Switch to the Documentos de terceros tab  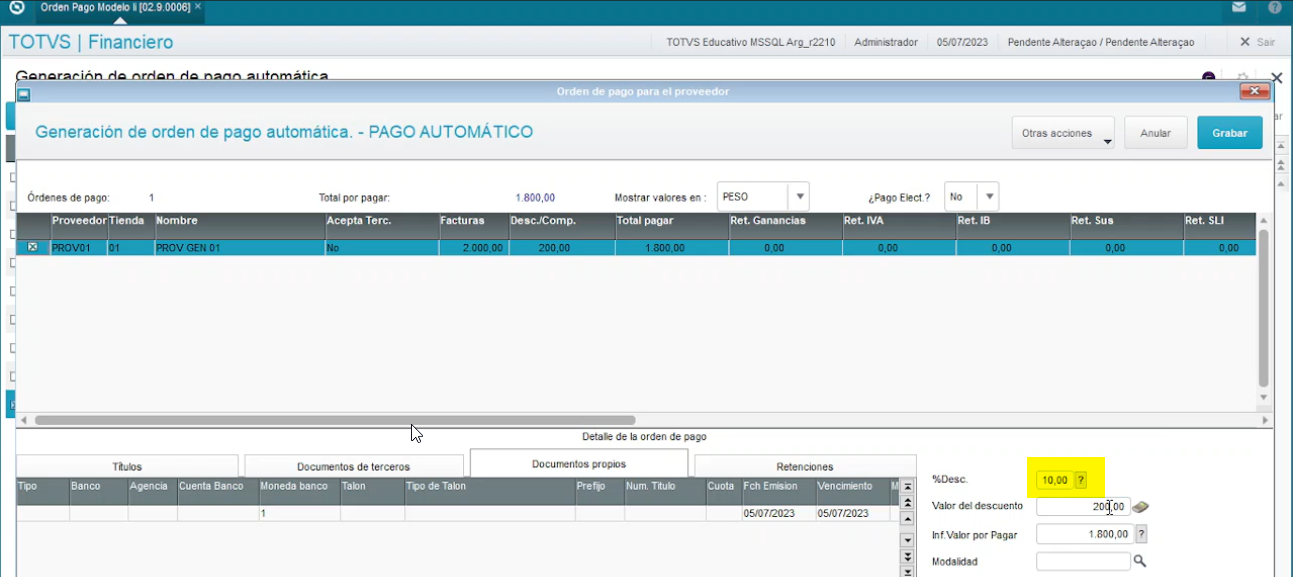[353, 466]
